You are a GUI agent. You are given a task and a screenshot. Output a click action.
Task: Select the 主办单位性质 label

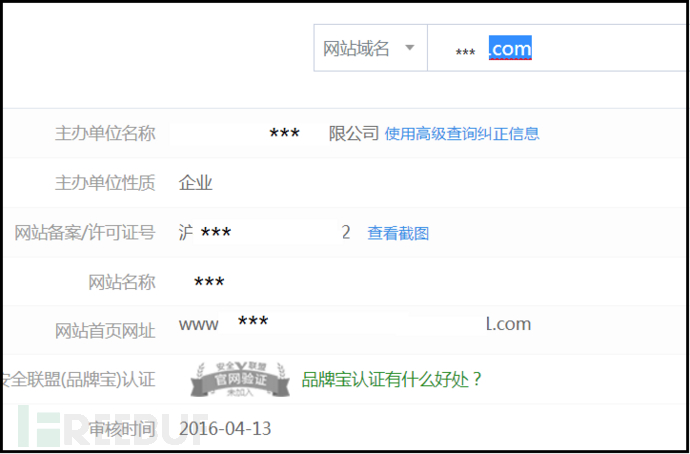[x=105, y=183]
